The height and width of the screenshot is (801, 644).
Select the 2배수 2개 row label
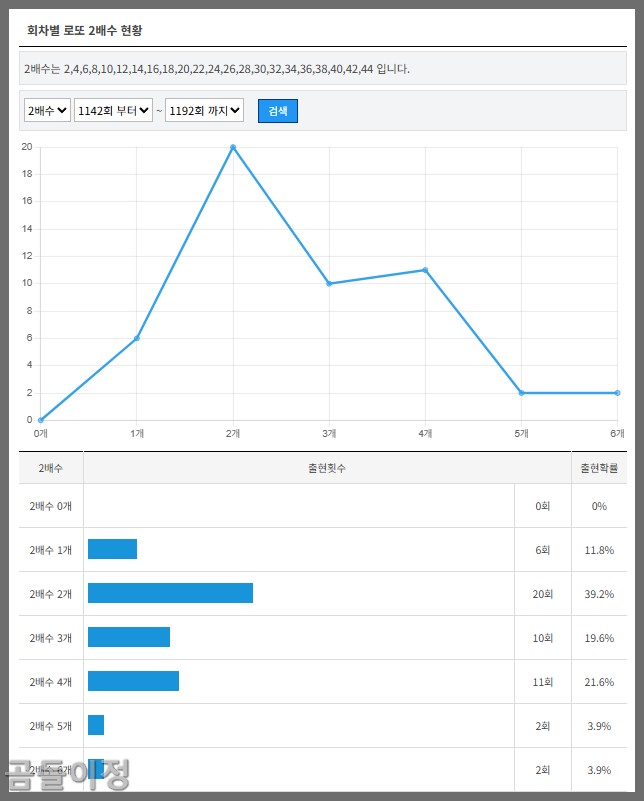(x=51, y=594)
